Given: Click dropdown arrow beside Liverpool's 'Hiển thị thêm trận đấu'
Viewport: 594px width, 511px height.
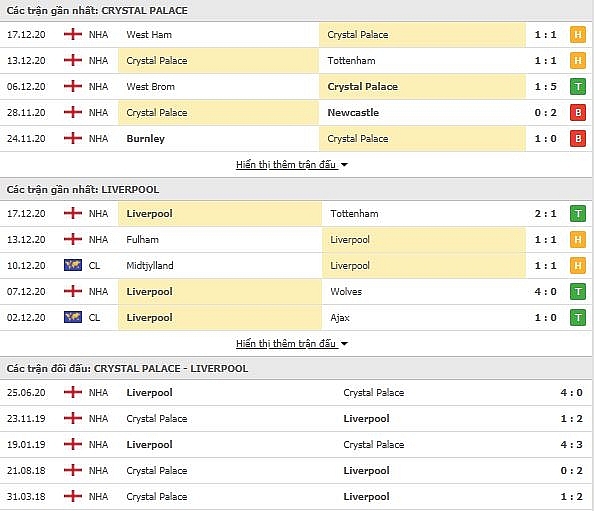Looking at the screenshot, I should coord(344,344).
